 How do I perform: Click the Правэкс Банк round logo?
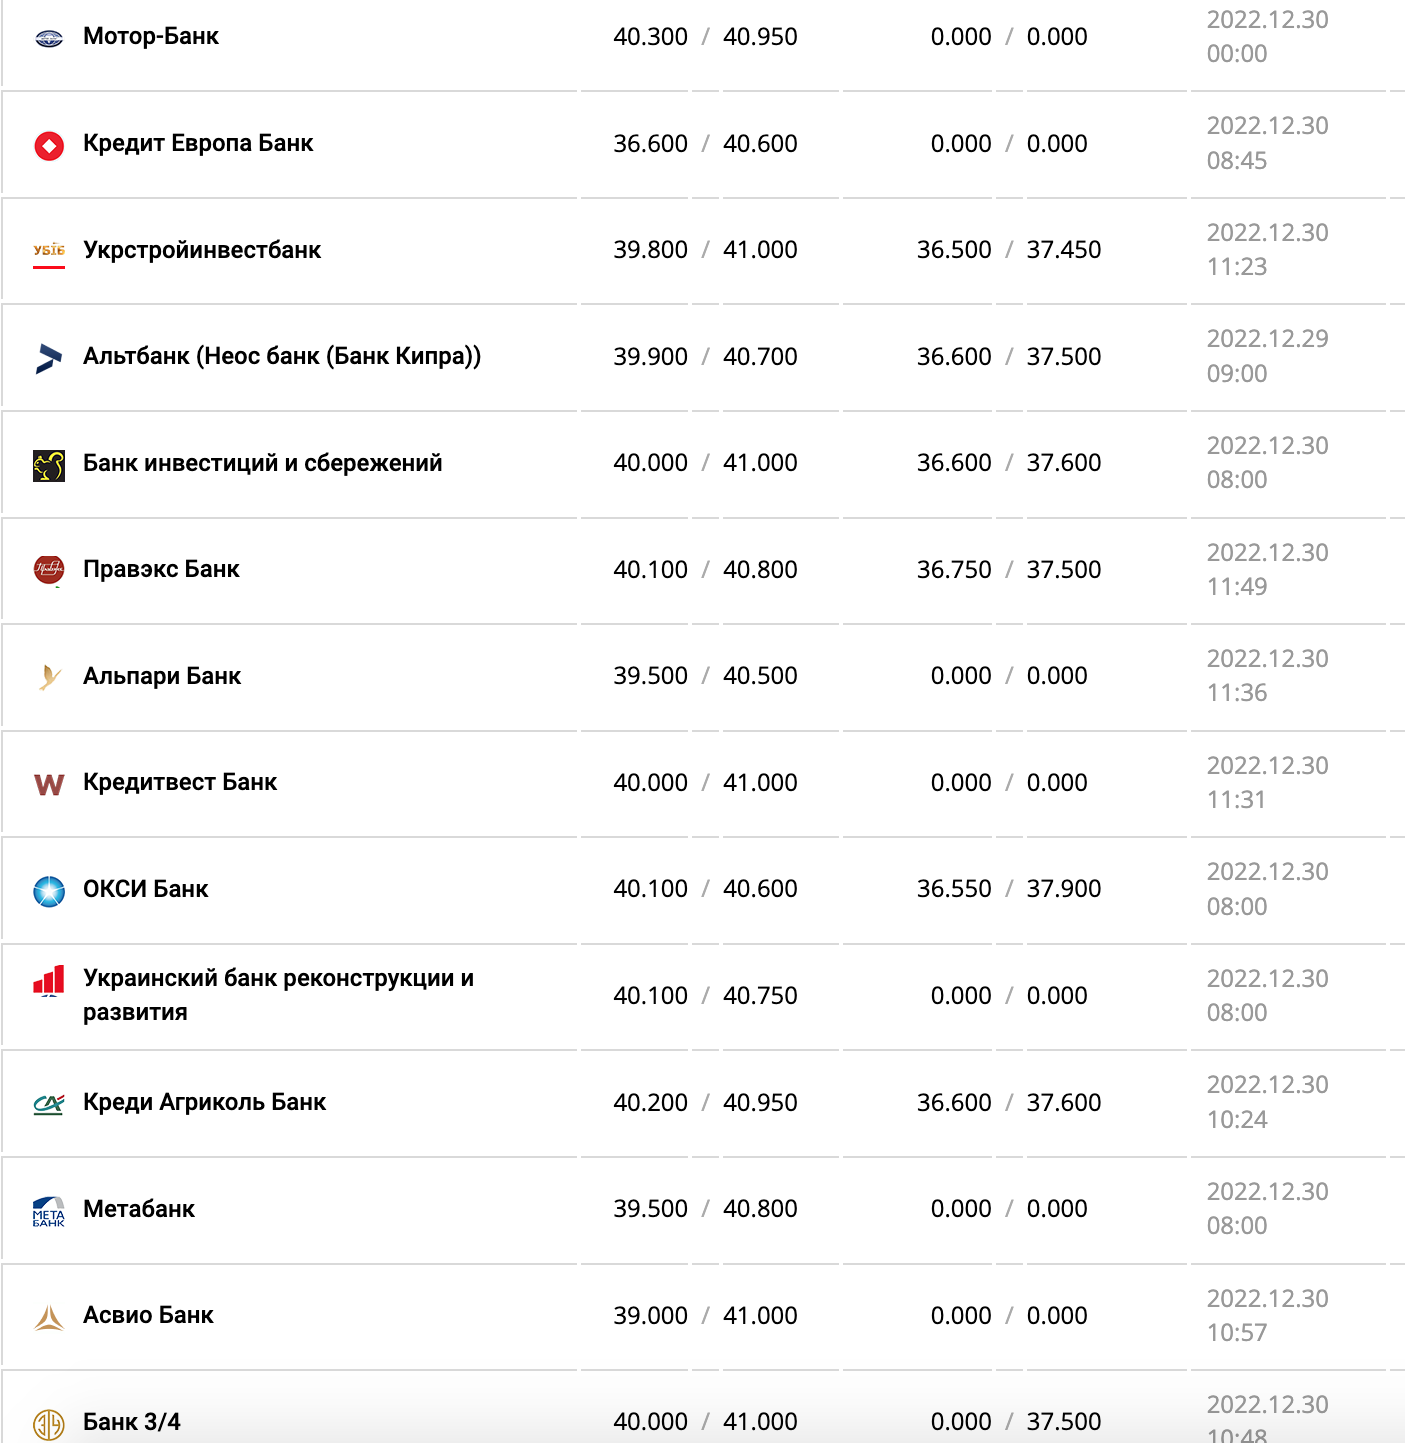48,571
